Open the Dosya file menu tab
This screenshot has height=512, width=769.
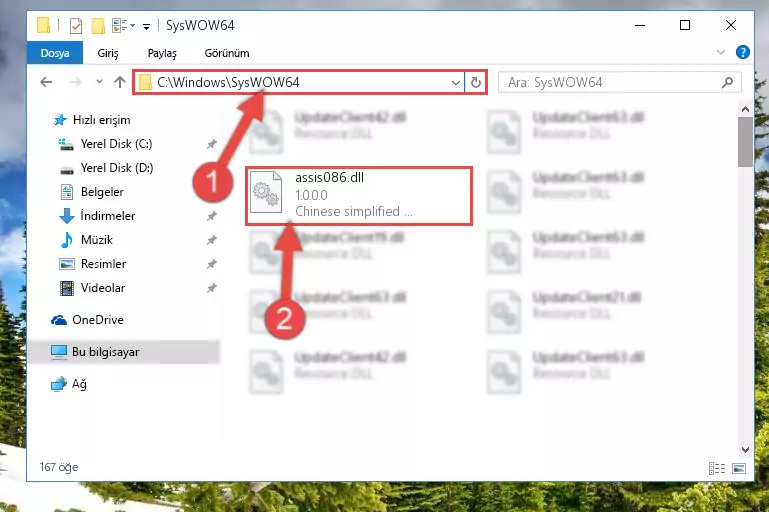(x=55, y=53)
